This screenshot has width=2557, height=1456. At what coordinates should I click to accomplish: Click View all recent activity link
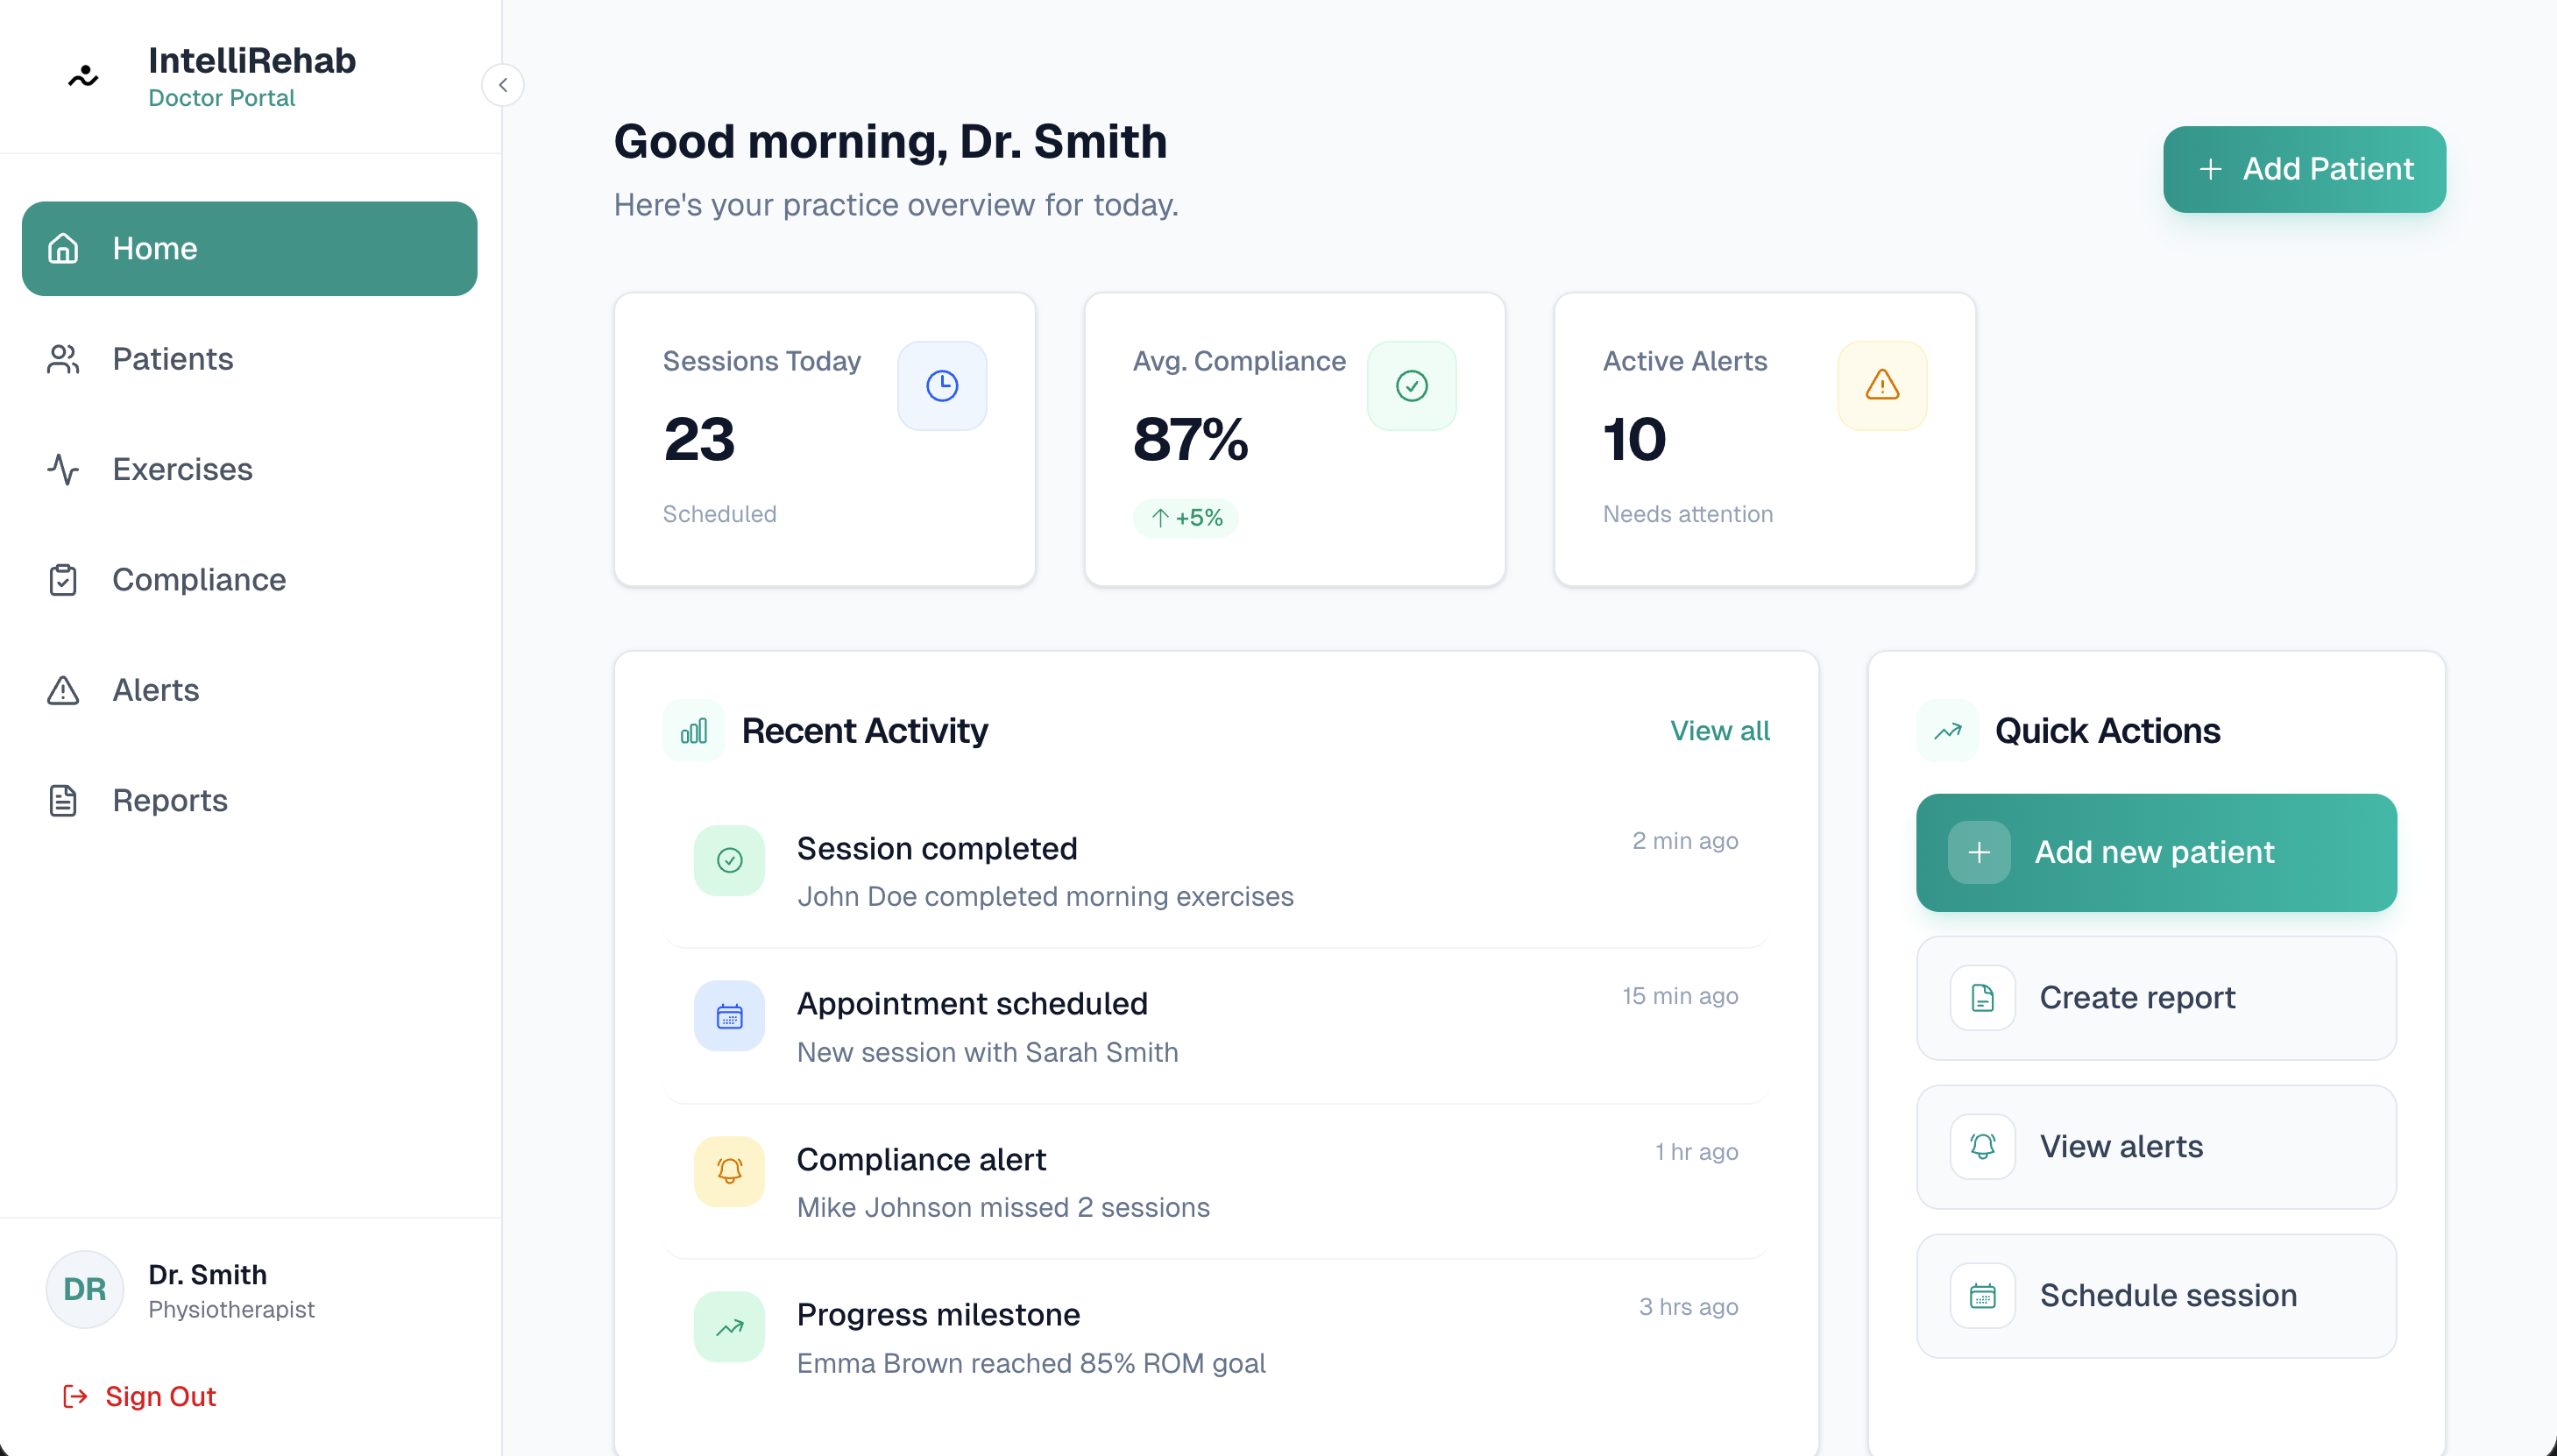point(1719,731)
